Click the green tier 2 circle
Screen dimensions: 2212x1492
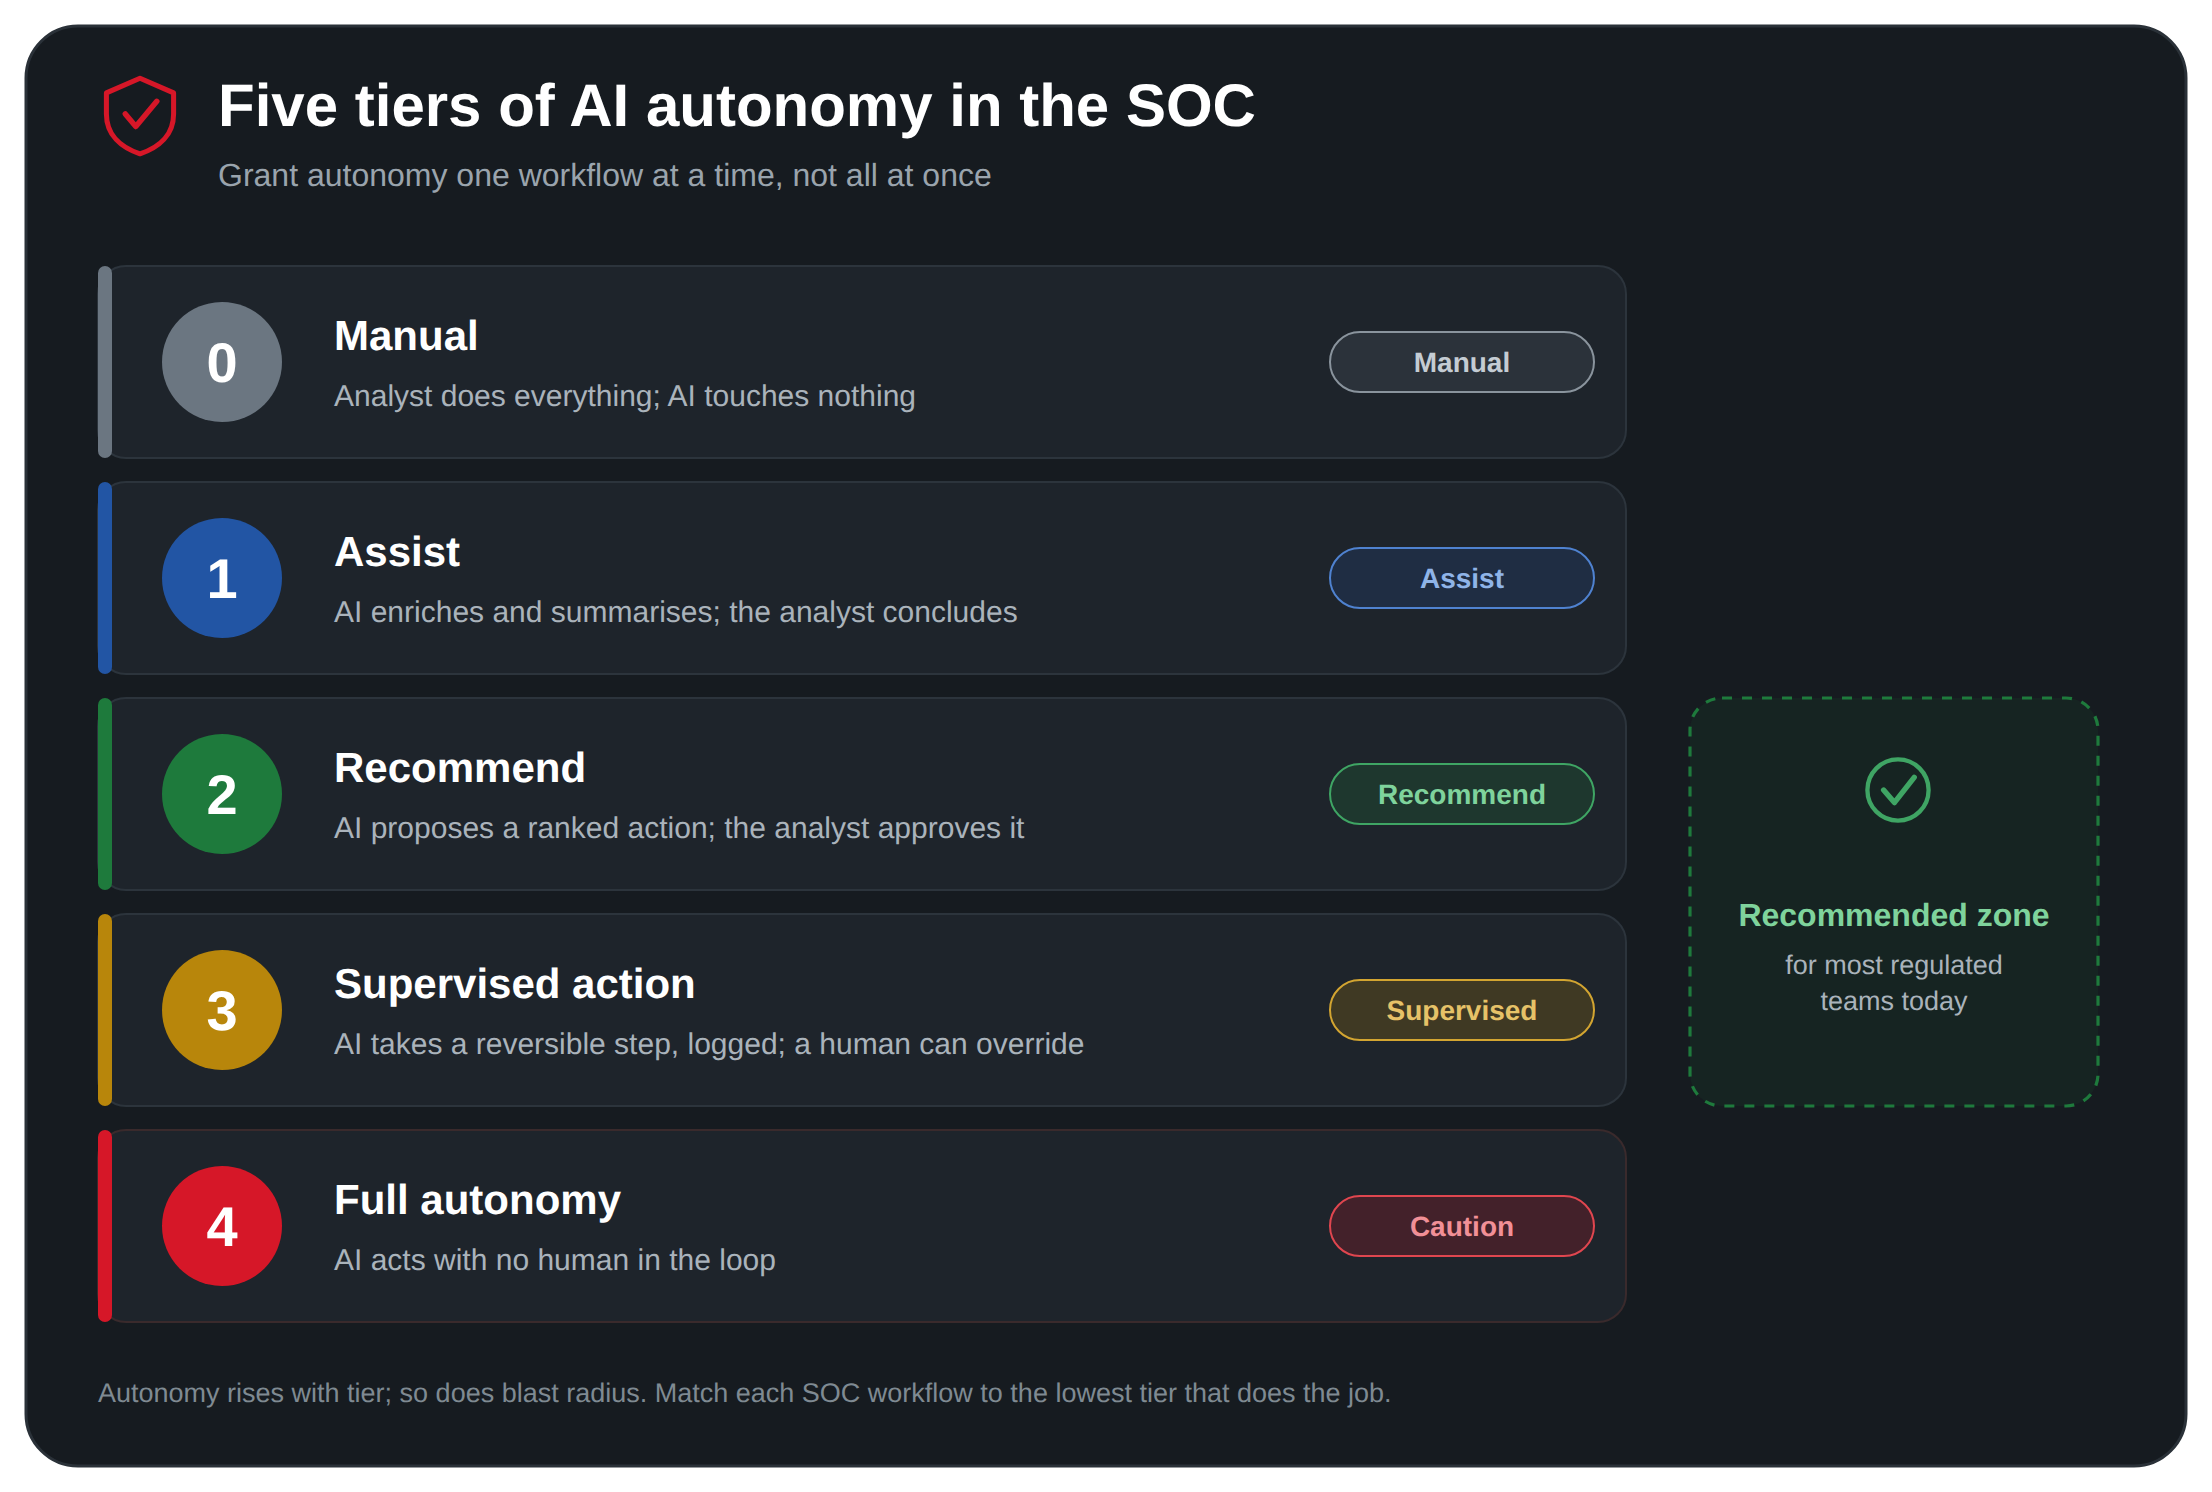(222, 794)
